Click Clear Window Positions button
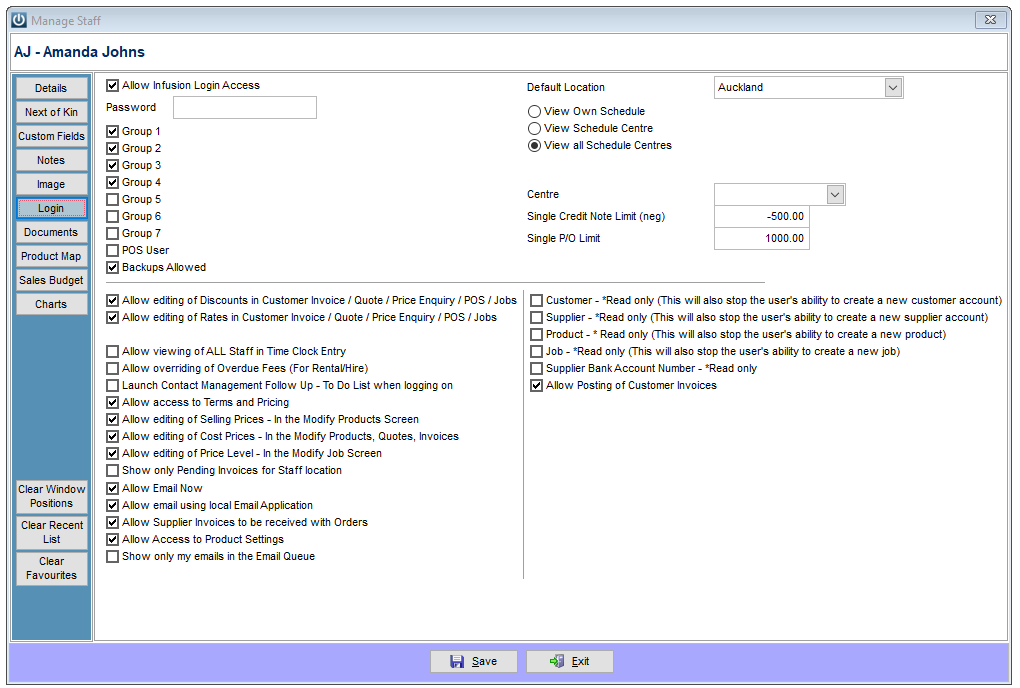The width and height of the screenshot is (1020, 688). click(x=51, y=497)
